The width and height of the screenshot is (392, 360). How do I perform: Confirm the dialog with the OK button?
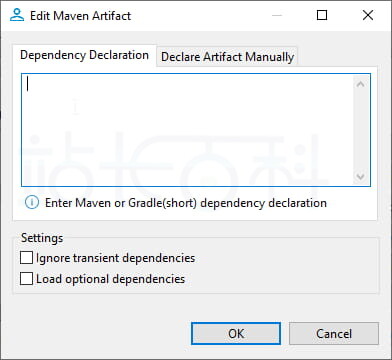(236, 333)
